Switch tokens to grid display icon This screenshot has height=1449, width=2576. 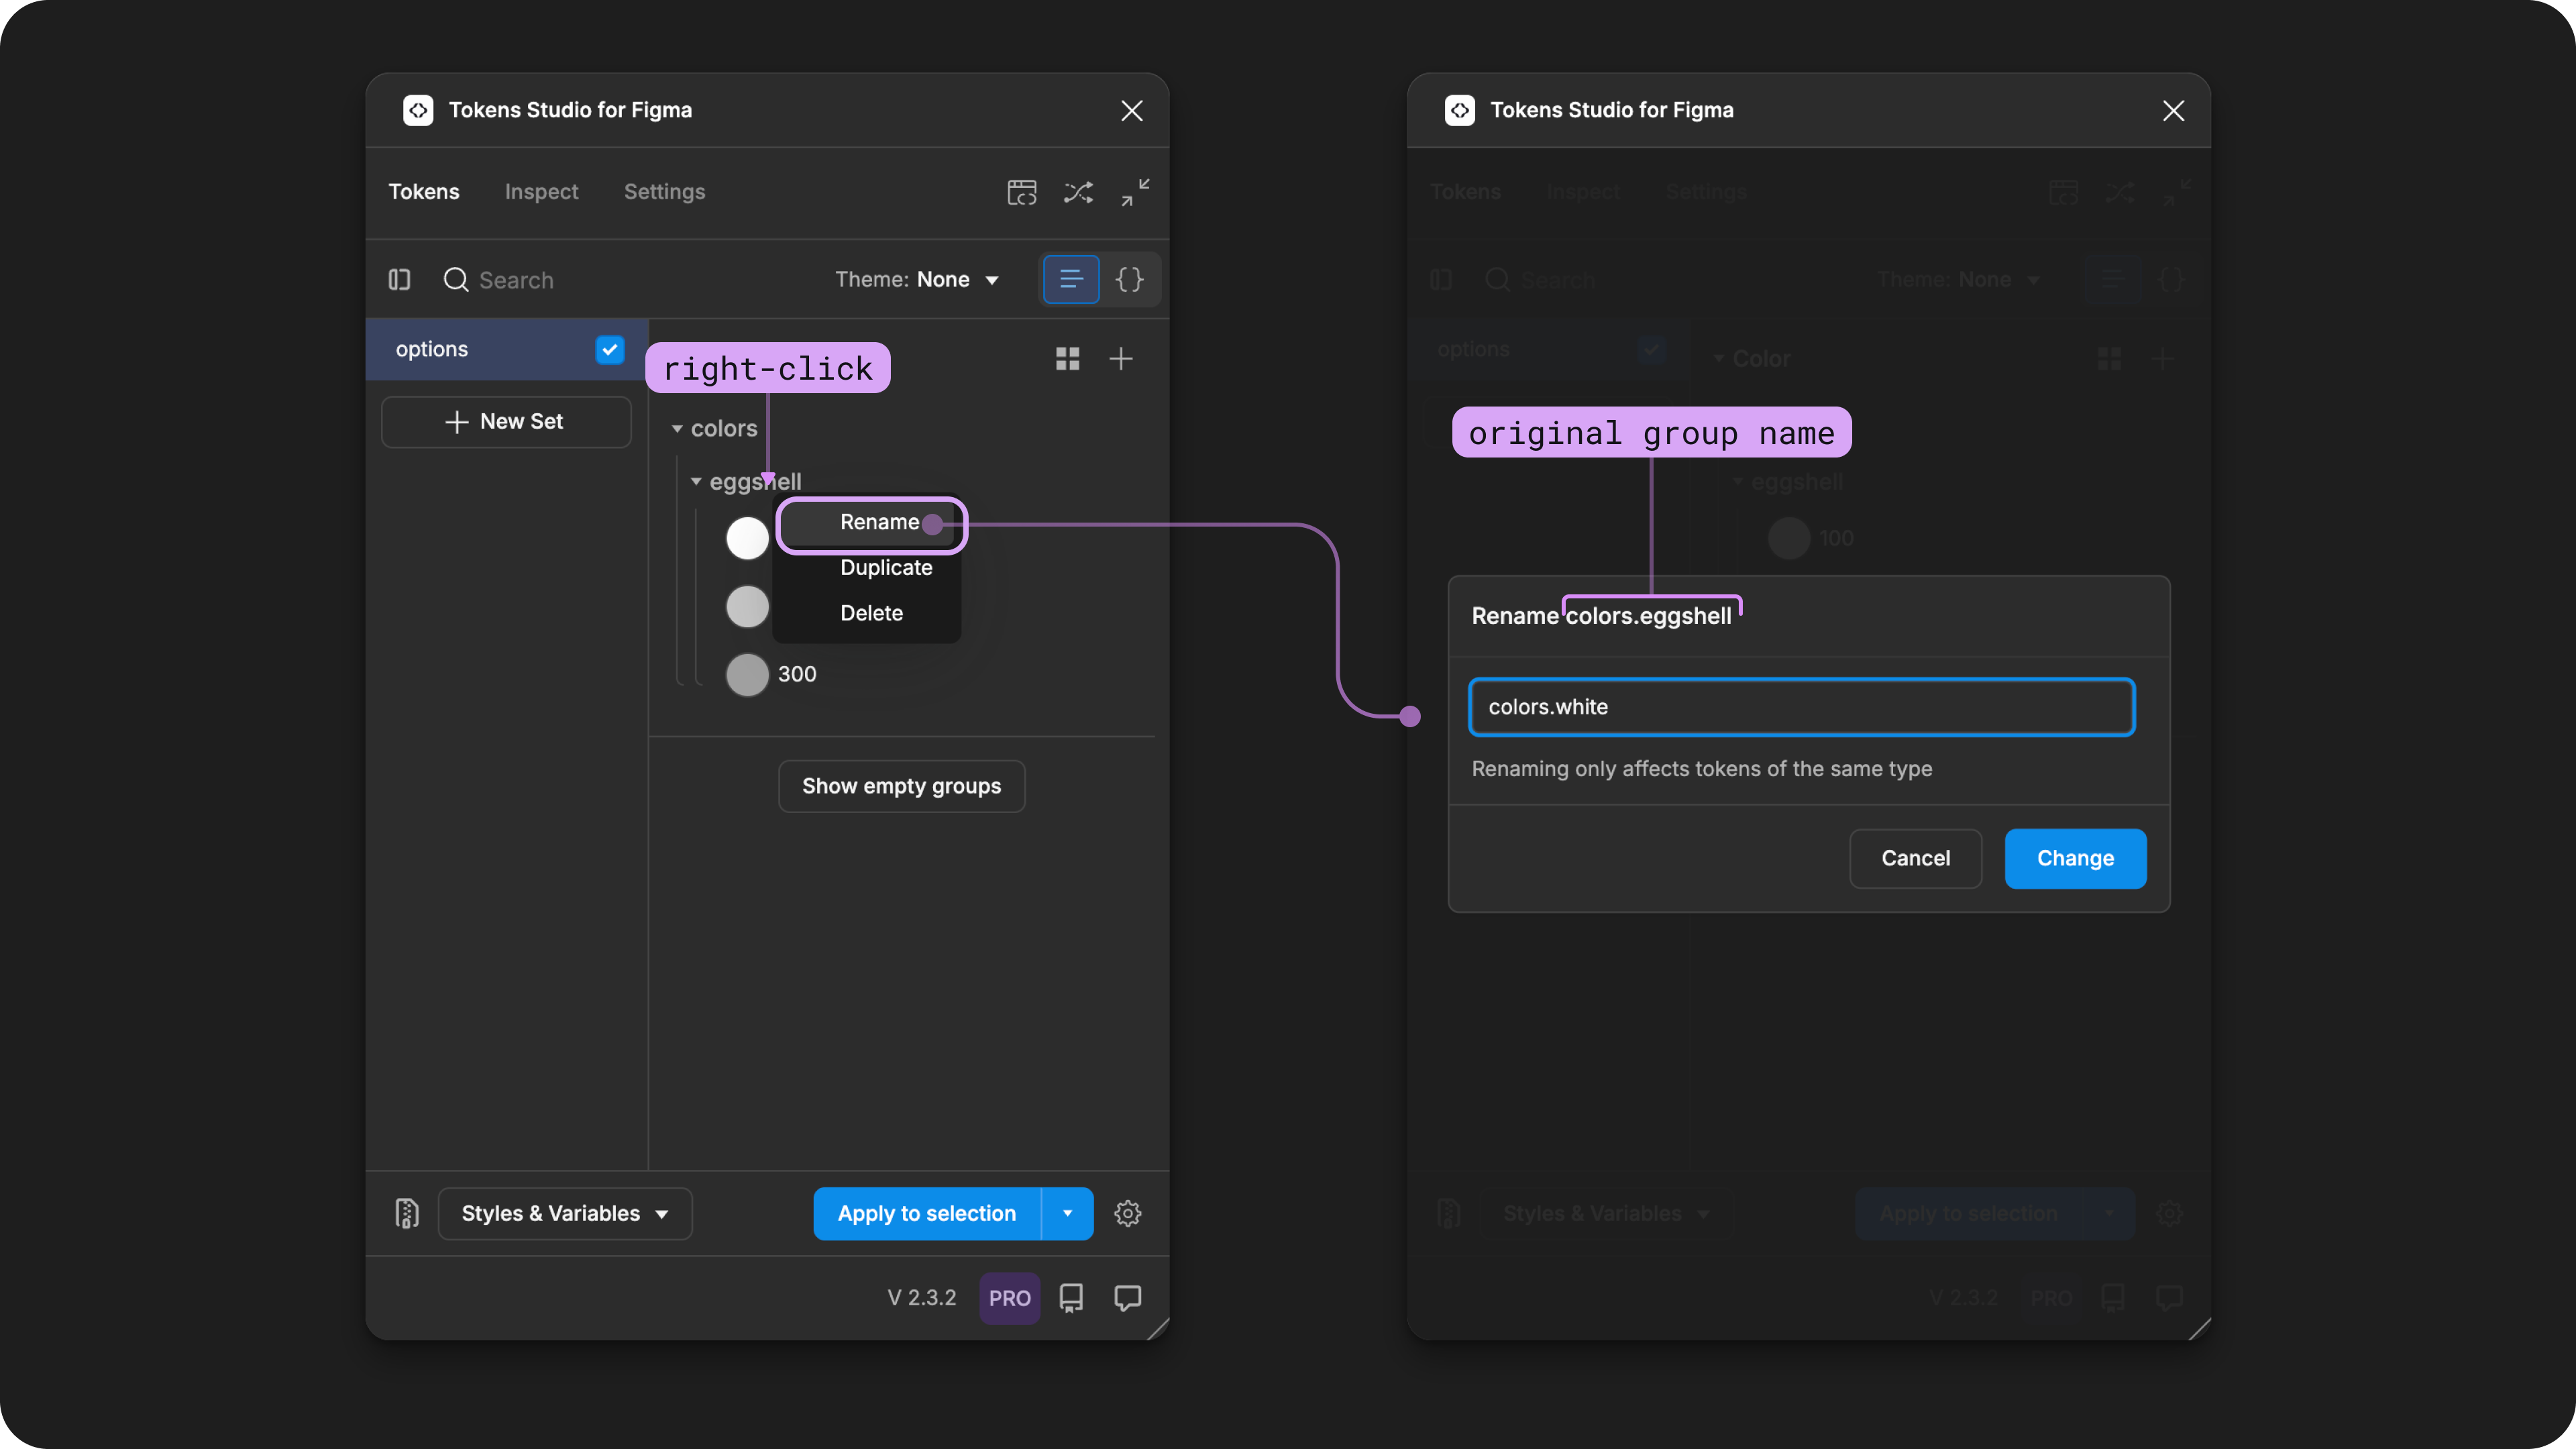(x=1068, y=358)
